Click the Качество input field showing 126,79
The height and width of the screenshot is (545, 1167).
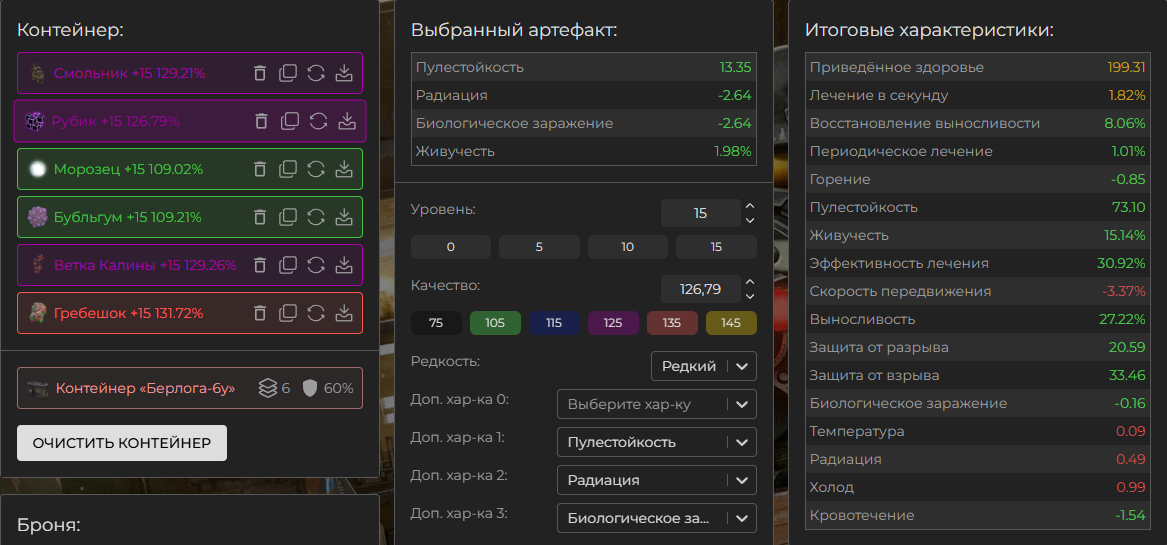click(700, 289)
